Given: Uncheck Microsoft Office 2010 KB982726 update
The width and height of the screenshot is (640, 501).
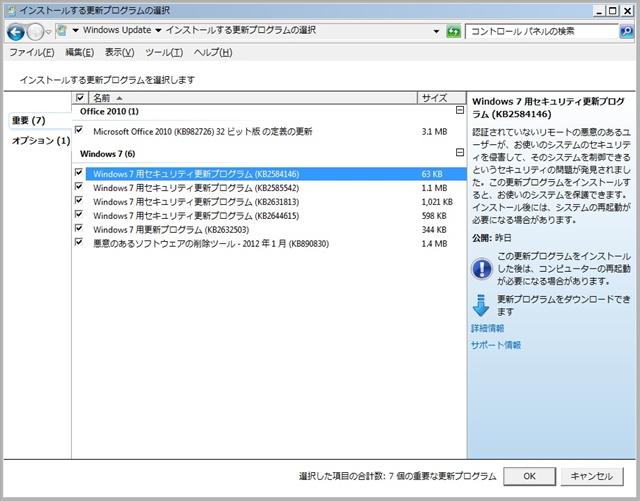Looking at the screenshot, I should [x=79, y=130].
